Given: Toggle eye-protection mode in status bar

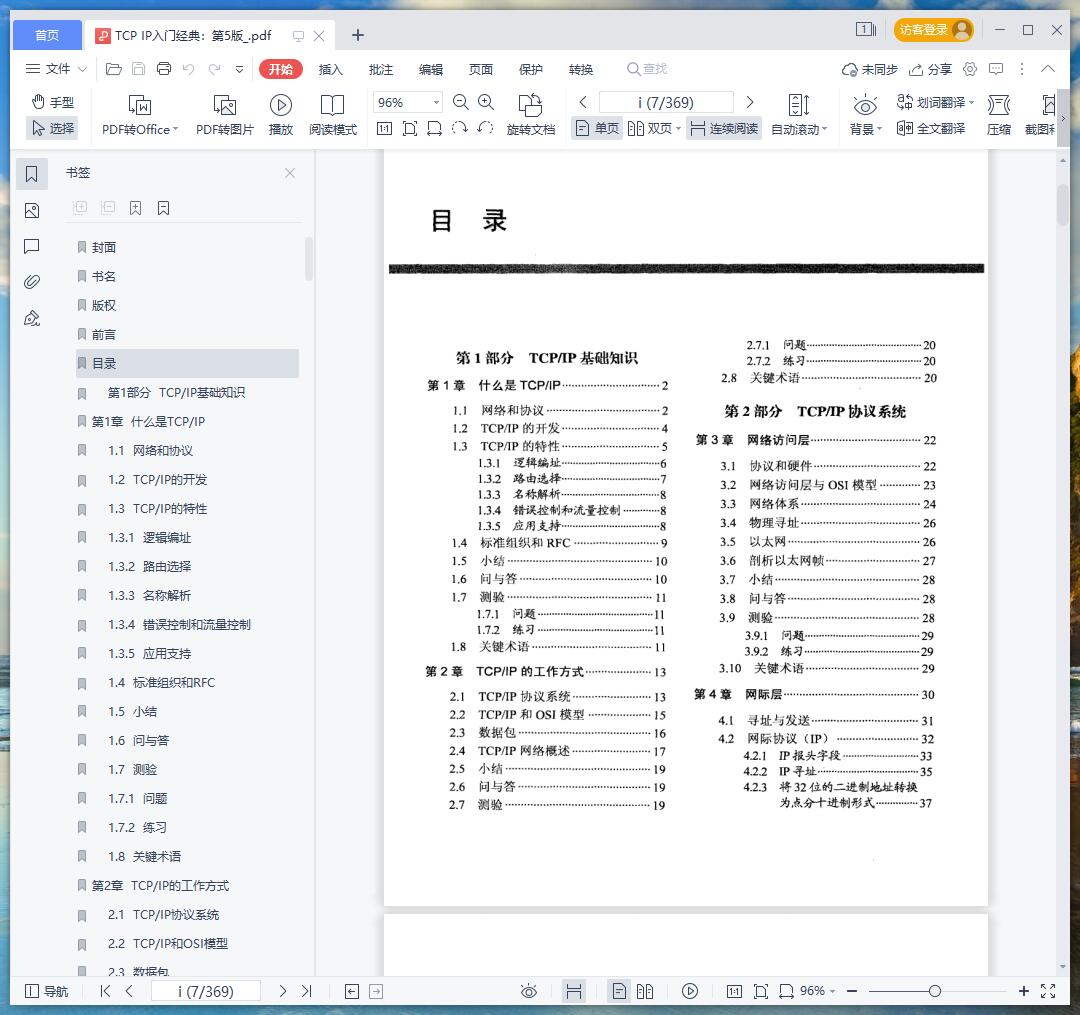Looking at the screenshot, I should pyautogui.click(x=529, y=991).
